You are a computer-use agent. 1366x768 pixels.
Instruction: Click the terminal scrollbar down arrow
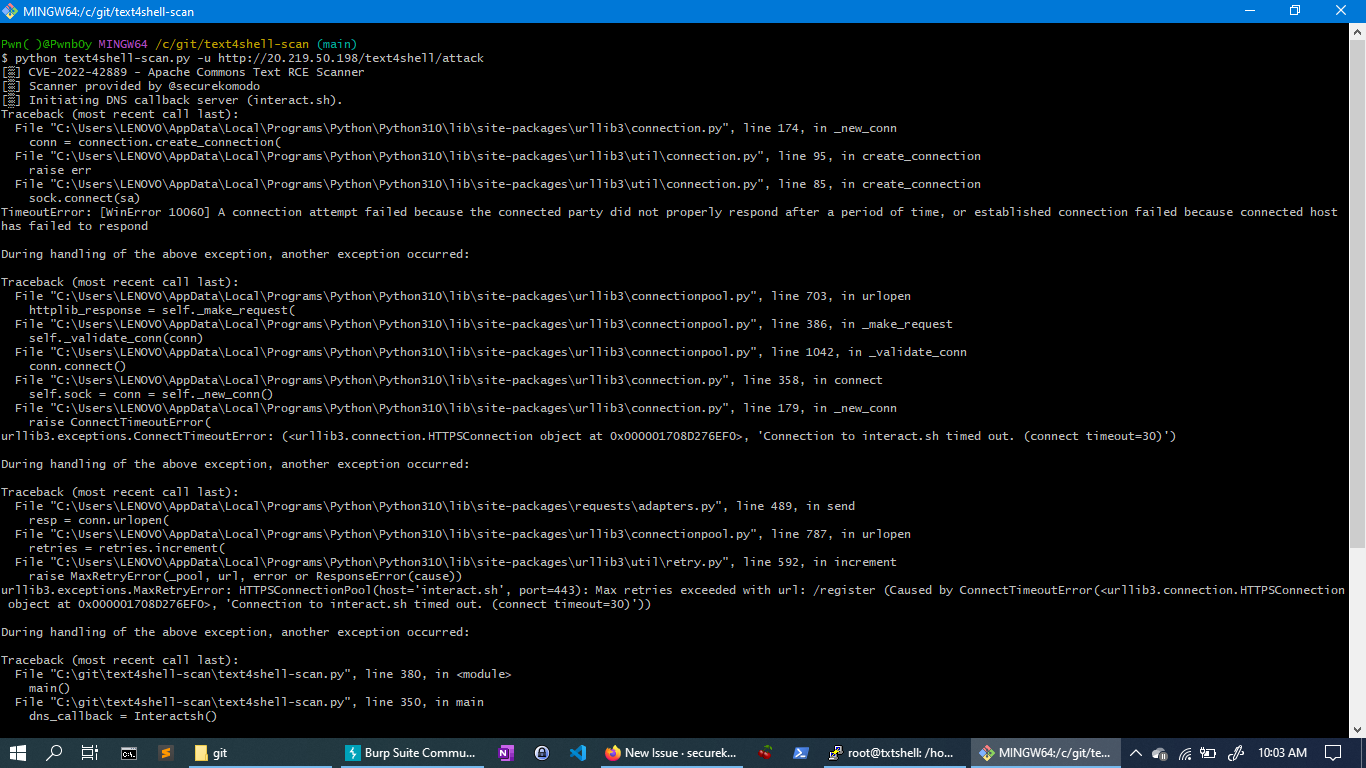(x=1357, y=730)
